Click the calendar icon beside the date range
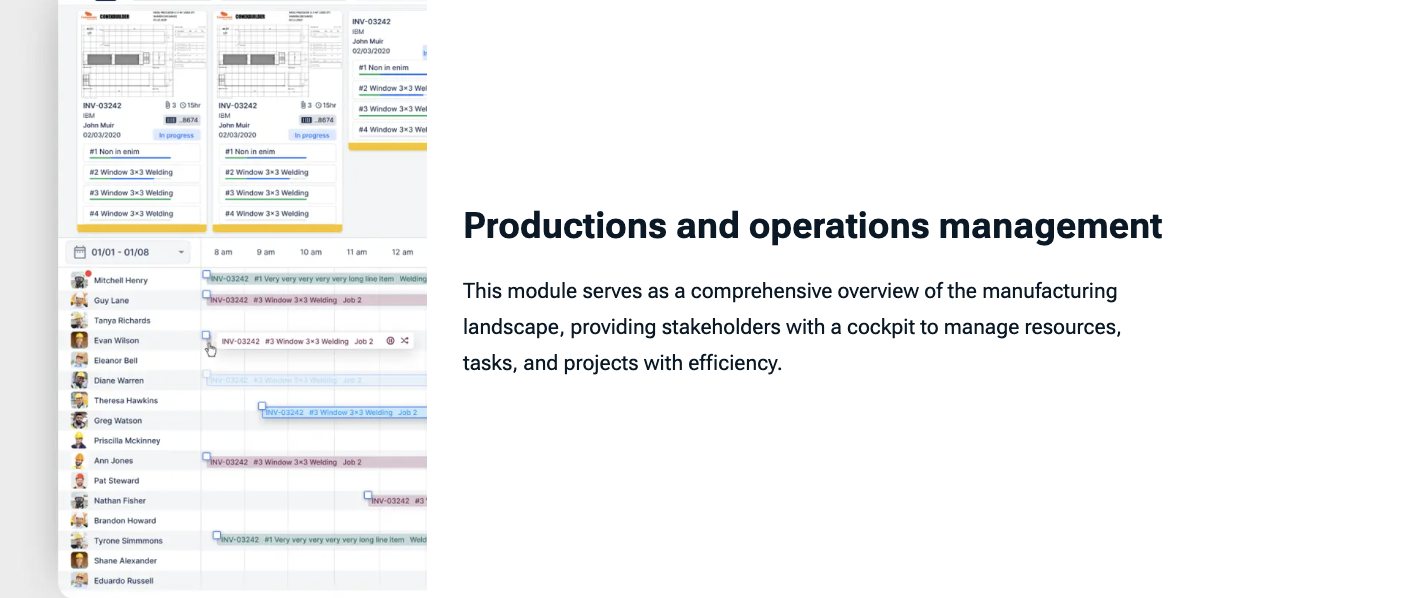Viewport: 1412px width, 598px height. 80,252
